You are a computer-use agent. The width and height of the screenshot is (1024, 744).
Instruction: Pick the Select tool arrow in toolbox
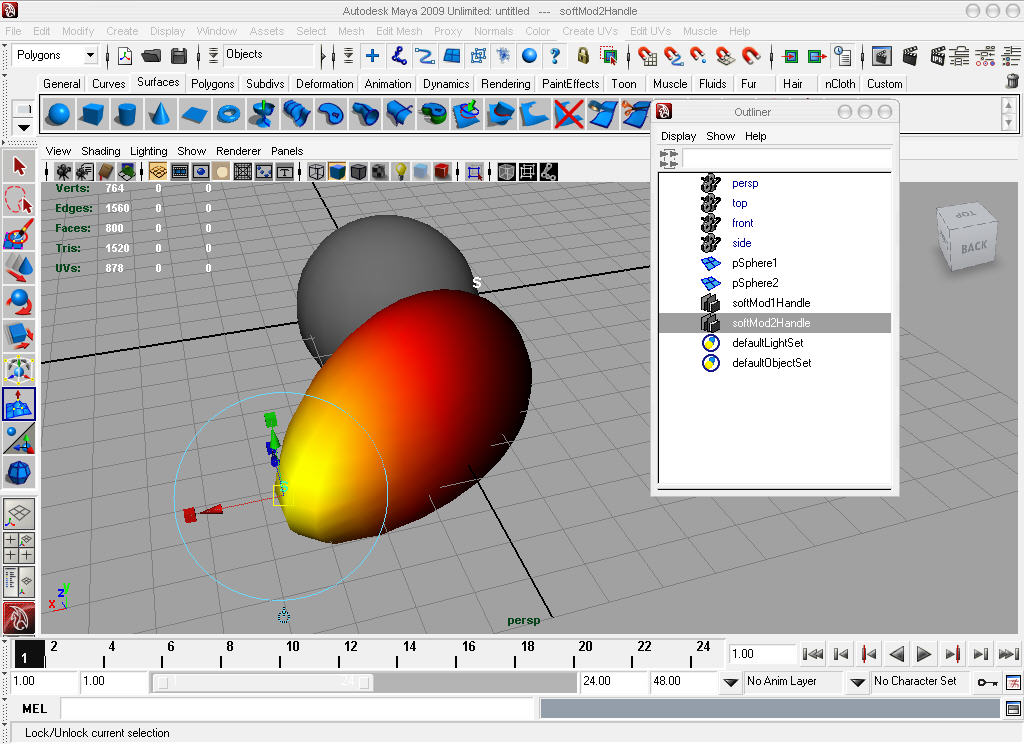(x=19, y=167)
